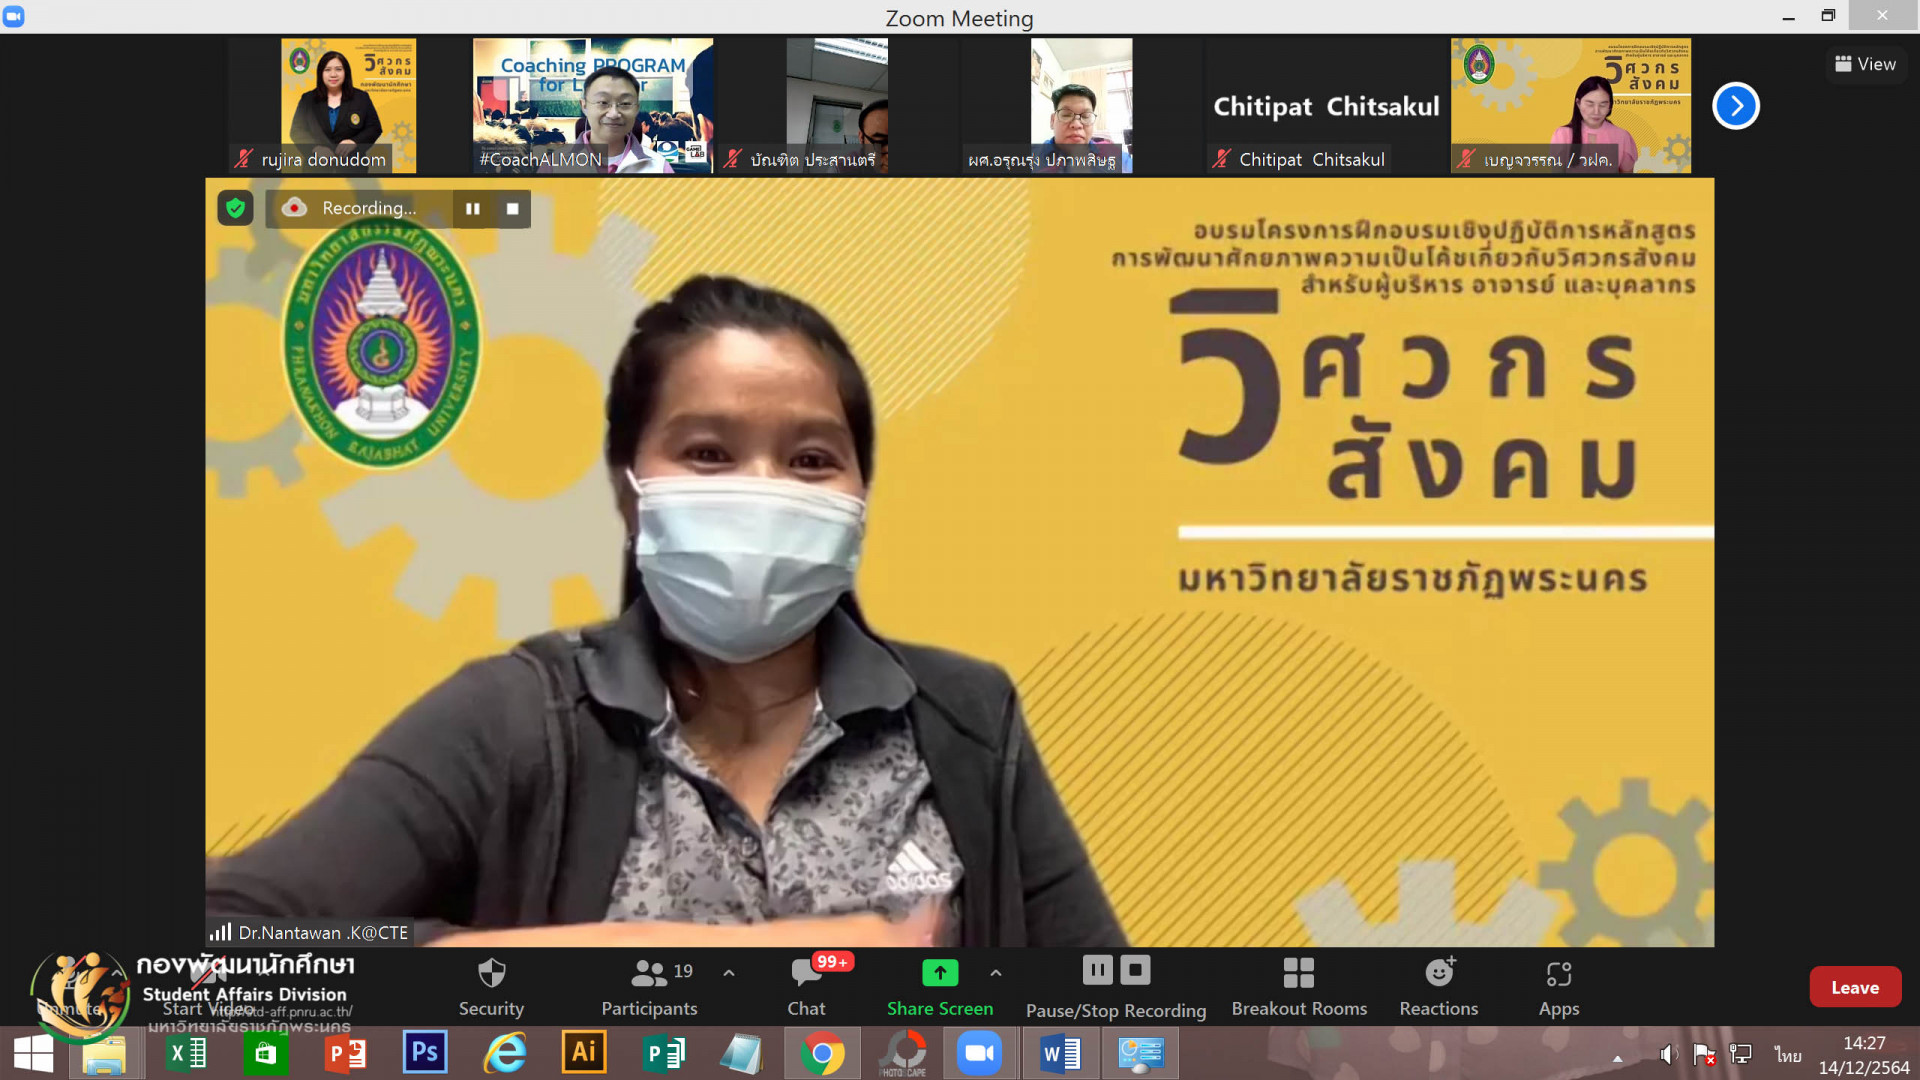The height and width of the screenshot is (1080, 1920).
Task: Click the red Leave button
Action: pos(1854,987)
